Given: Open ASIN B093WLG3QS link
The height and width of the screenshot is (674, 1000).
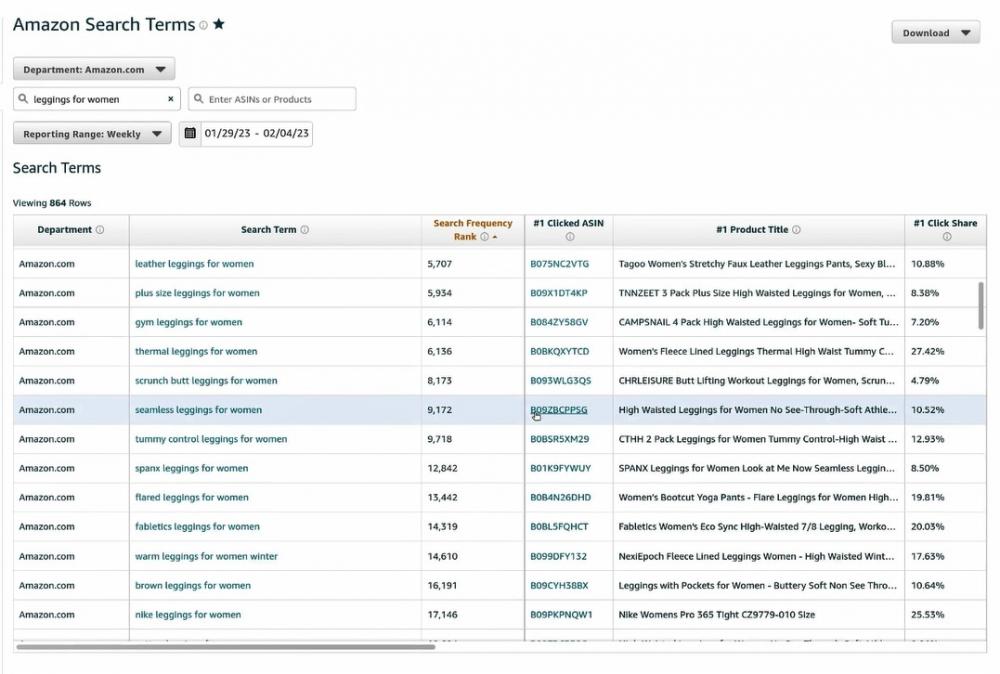Looking at the screenshot, I should (x=561, y=381).
